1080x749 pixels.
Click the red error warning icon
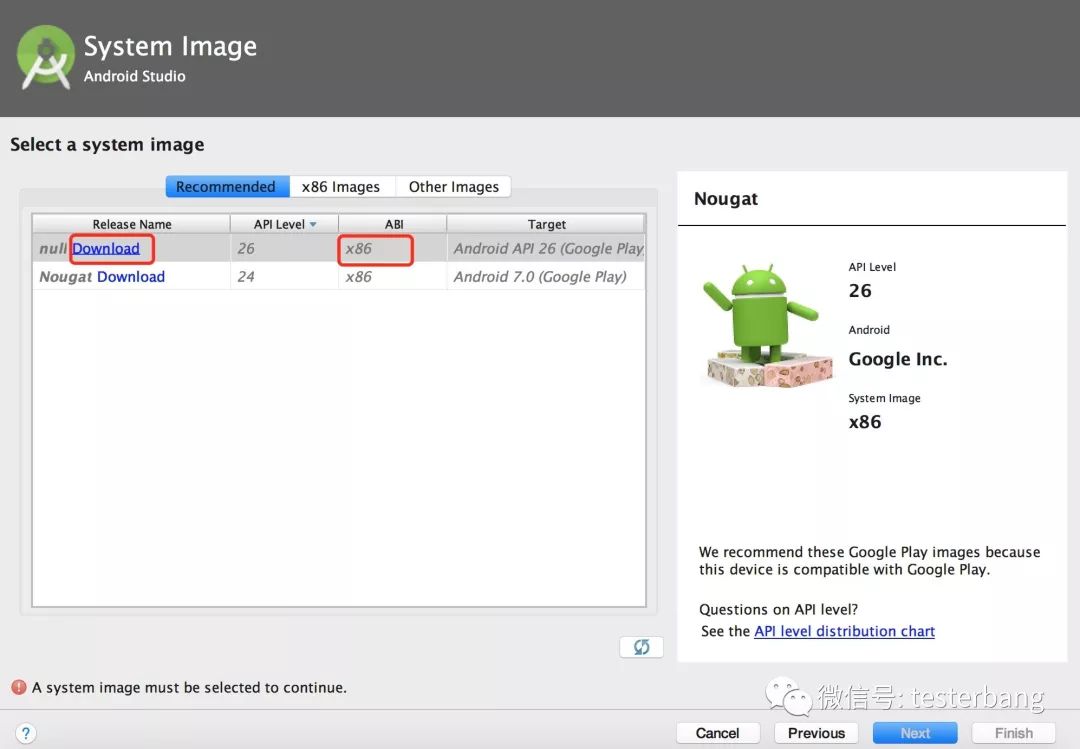(19, 687)
